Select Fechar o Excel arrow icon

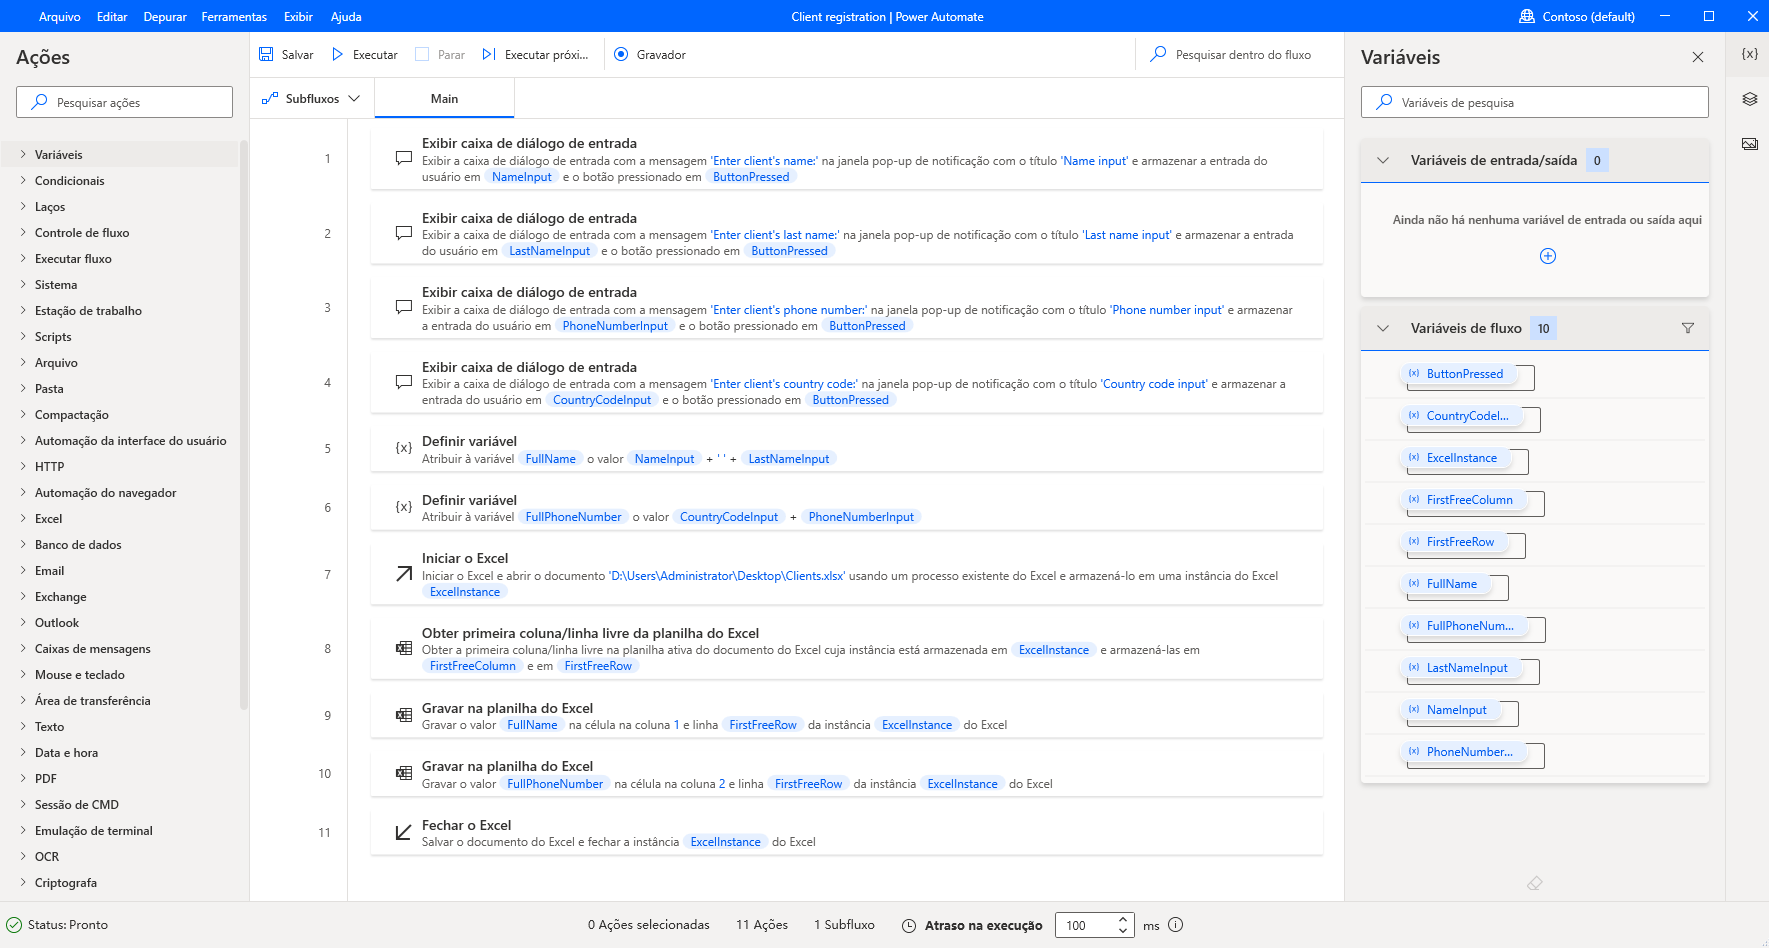pos(404,832)
